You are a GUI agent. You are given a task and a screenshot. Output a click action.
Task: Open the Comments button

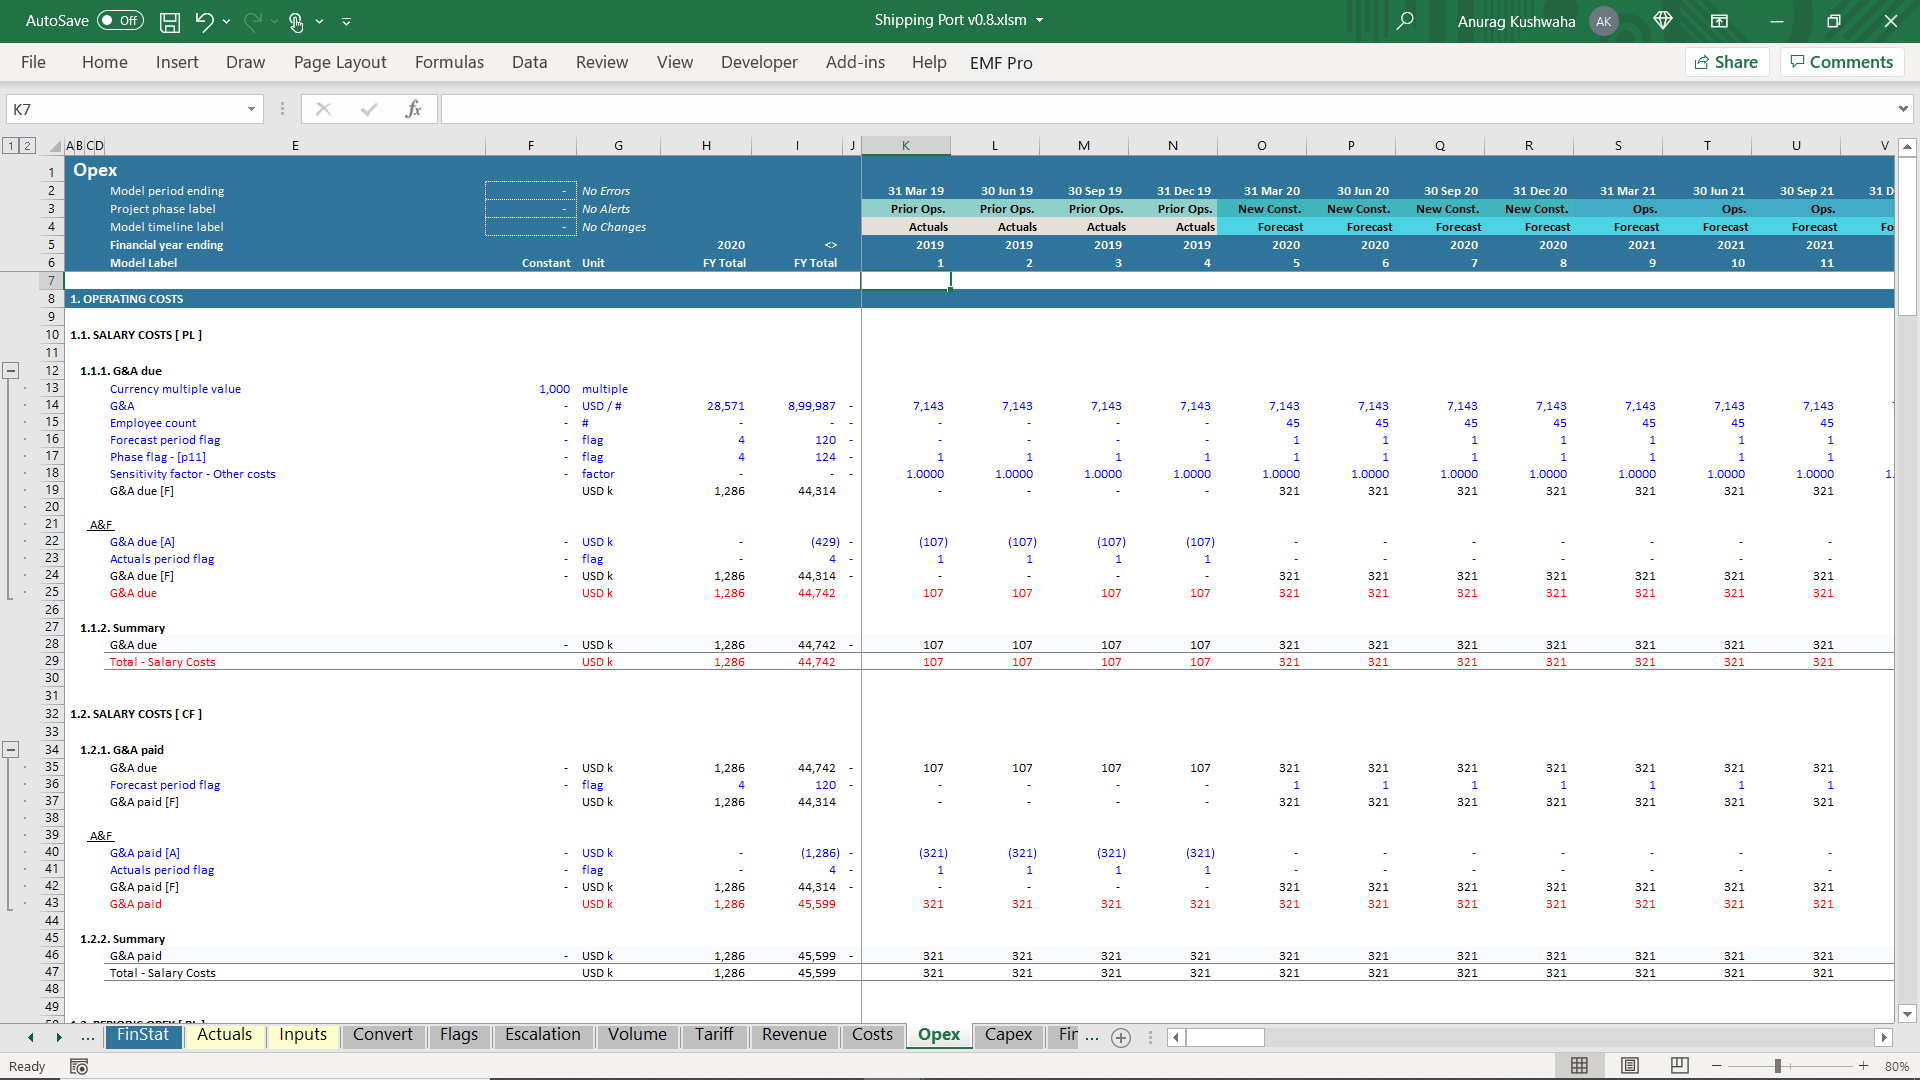[x=1841, y=62]
